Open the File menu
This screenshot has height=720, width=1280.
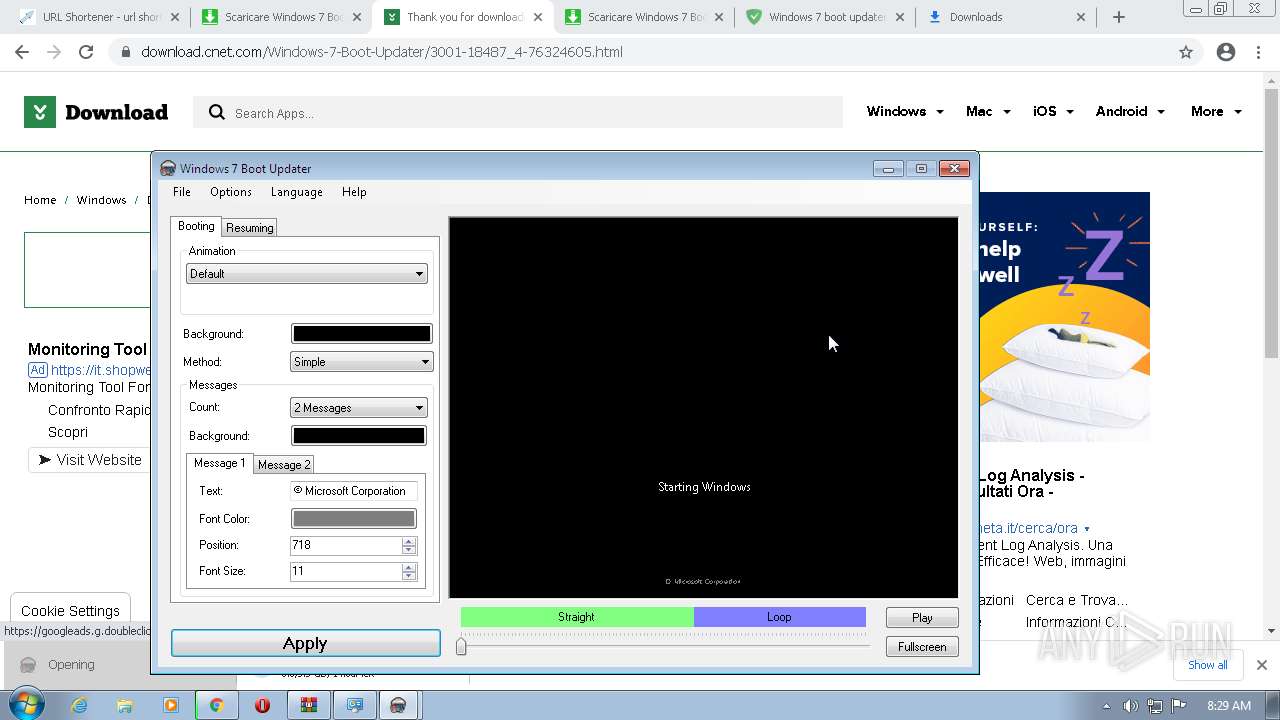click(x=182, y=192)
